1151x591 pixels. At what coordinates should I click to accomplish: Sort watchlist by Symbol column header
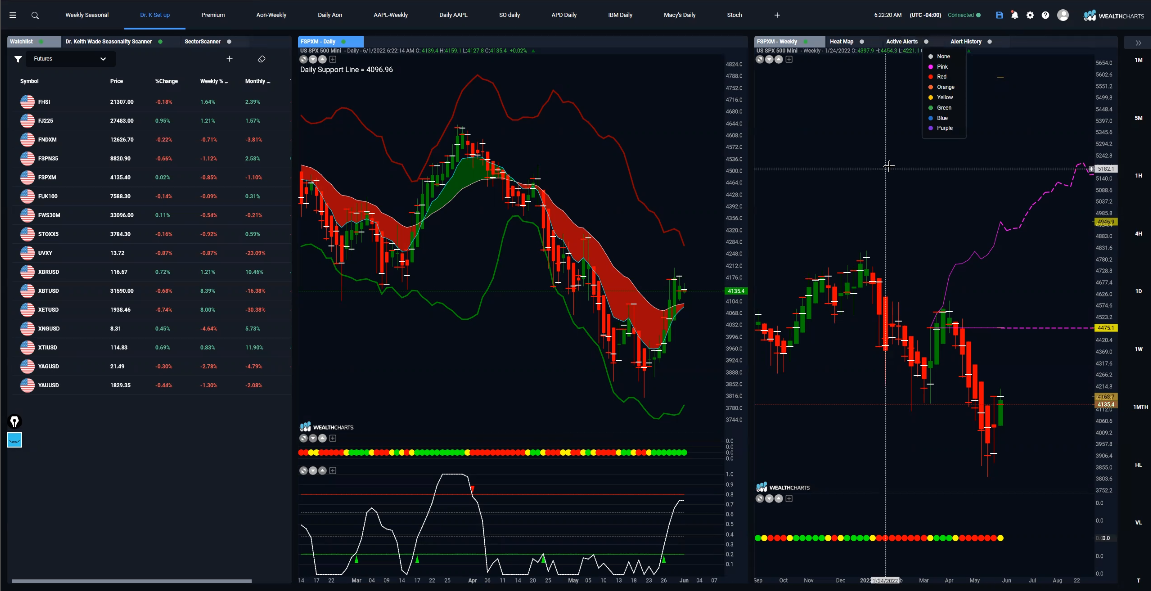[29, 81]
